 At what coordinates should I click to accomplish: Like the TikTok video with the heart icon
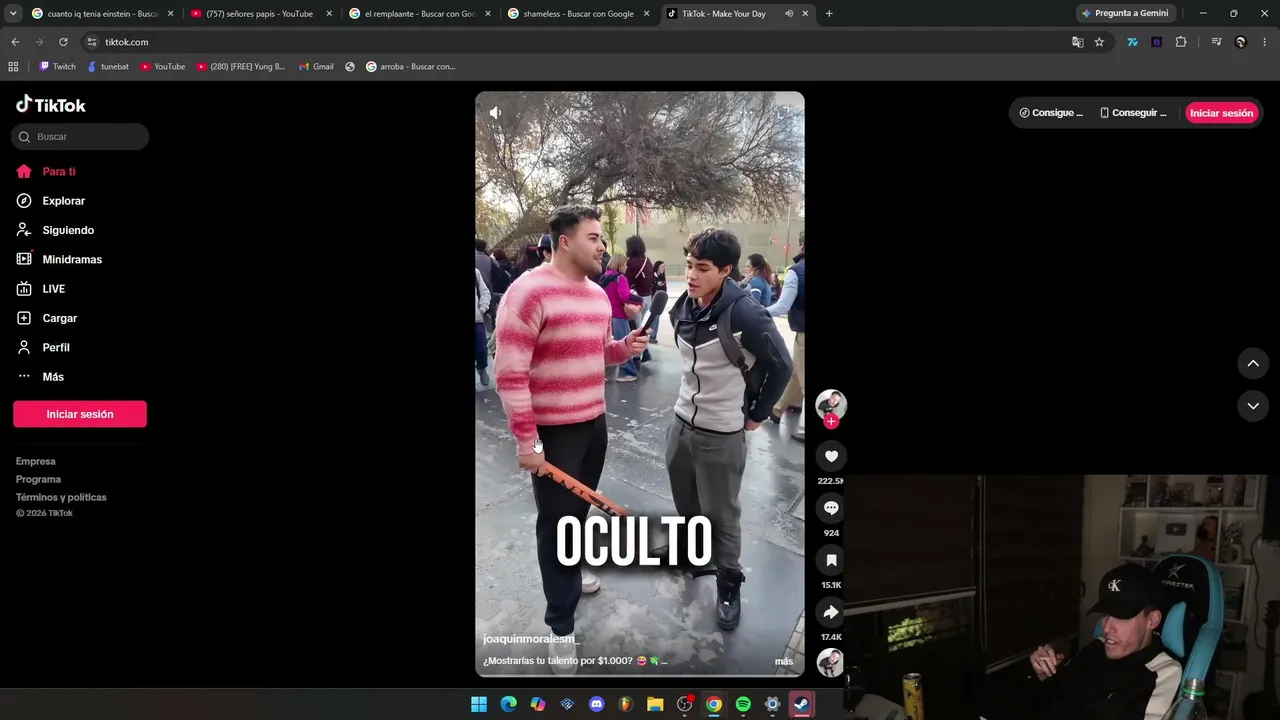pos(831,456)
